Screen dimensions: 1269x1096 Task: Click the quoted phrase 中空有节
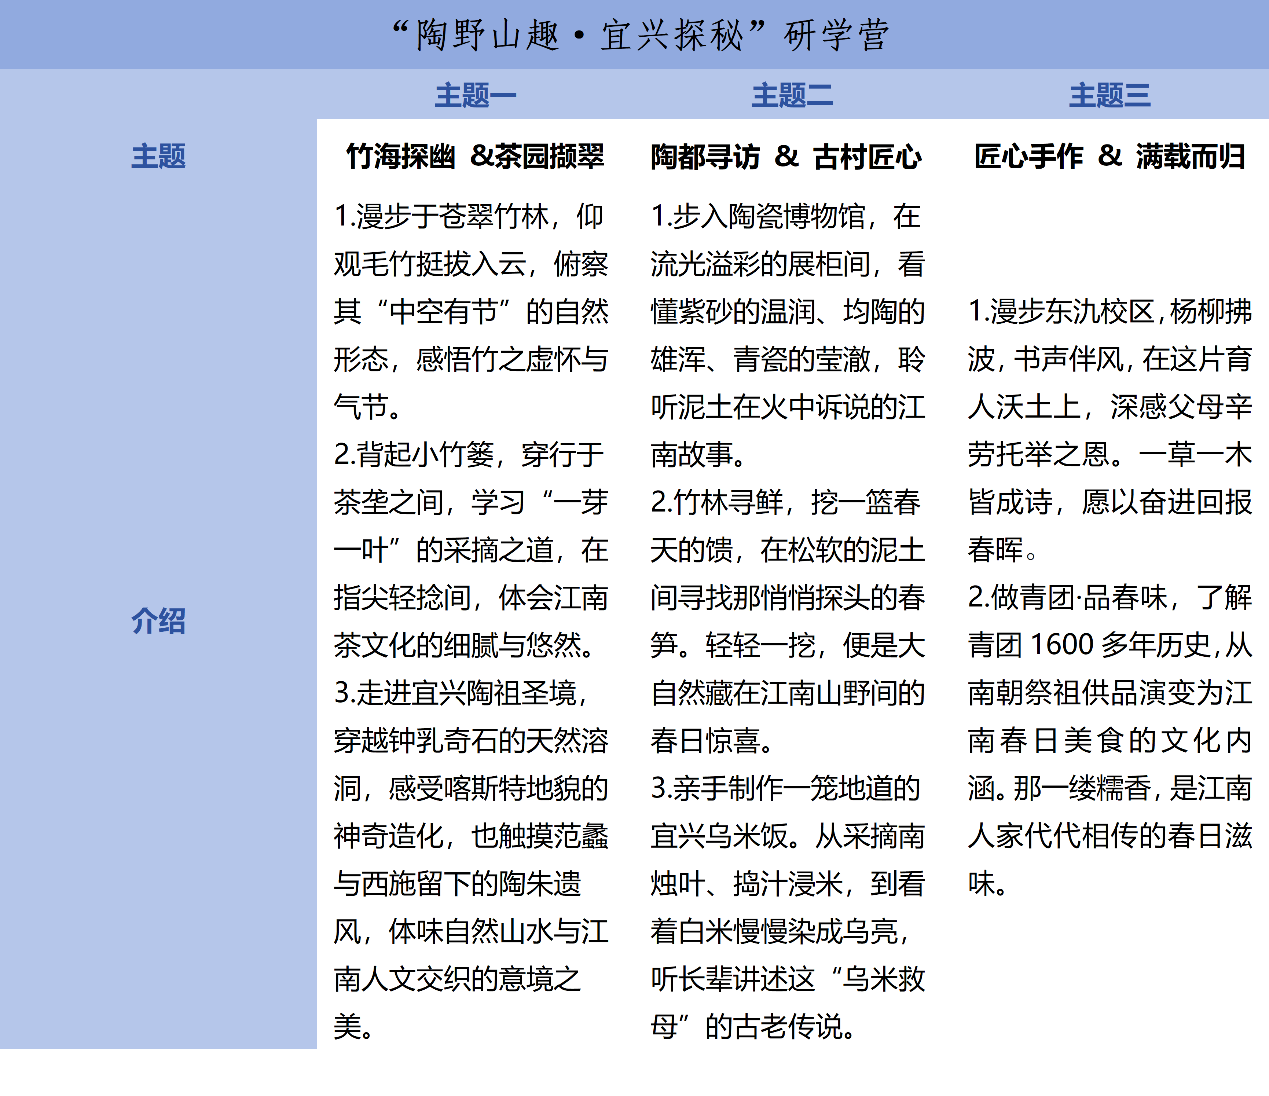tap(443, 312)
